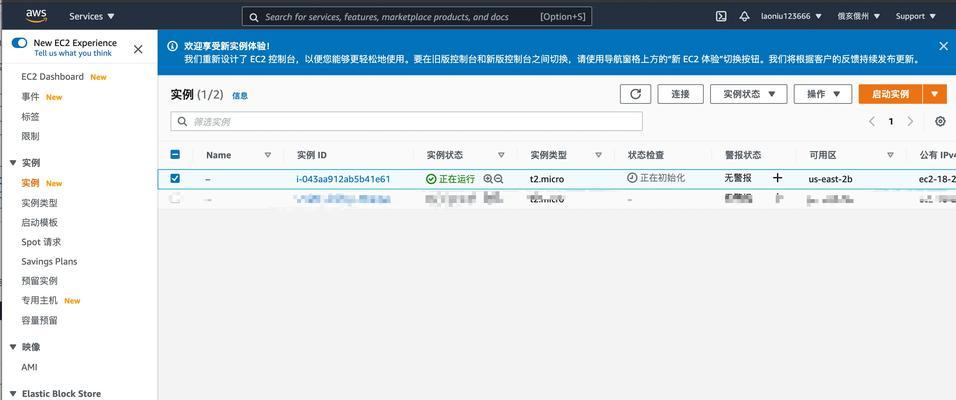Viewport: 956px width, 400px height.
Task: Go to next page arrow
Action: tap(910, 121)
